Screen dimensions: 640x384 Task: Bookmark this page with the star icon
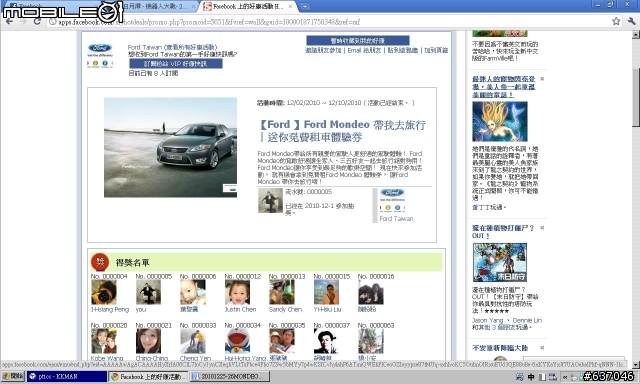pyautogui.click(x=616, y=21)
